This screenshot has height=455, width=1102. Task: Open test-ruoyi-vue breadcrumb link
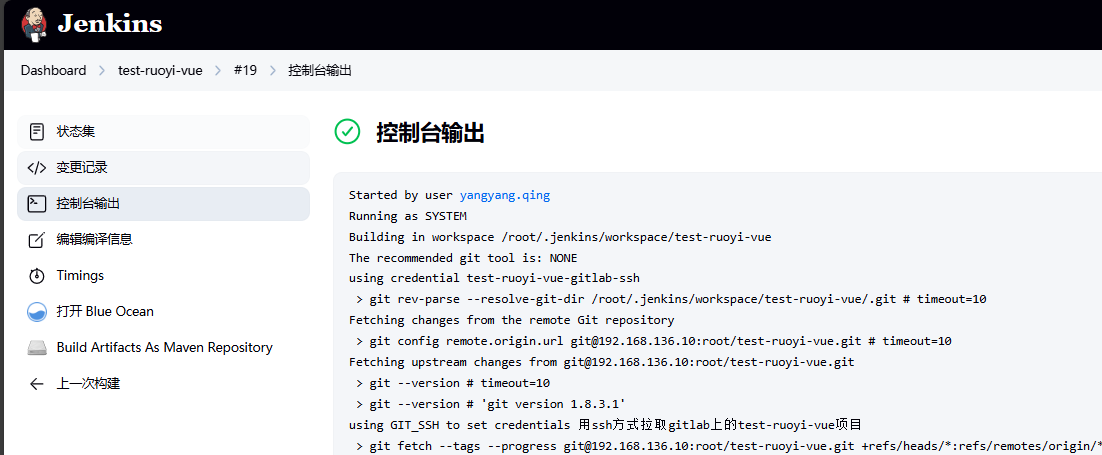coord(160,70)
